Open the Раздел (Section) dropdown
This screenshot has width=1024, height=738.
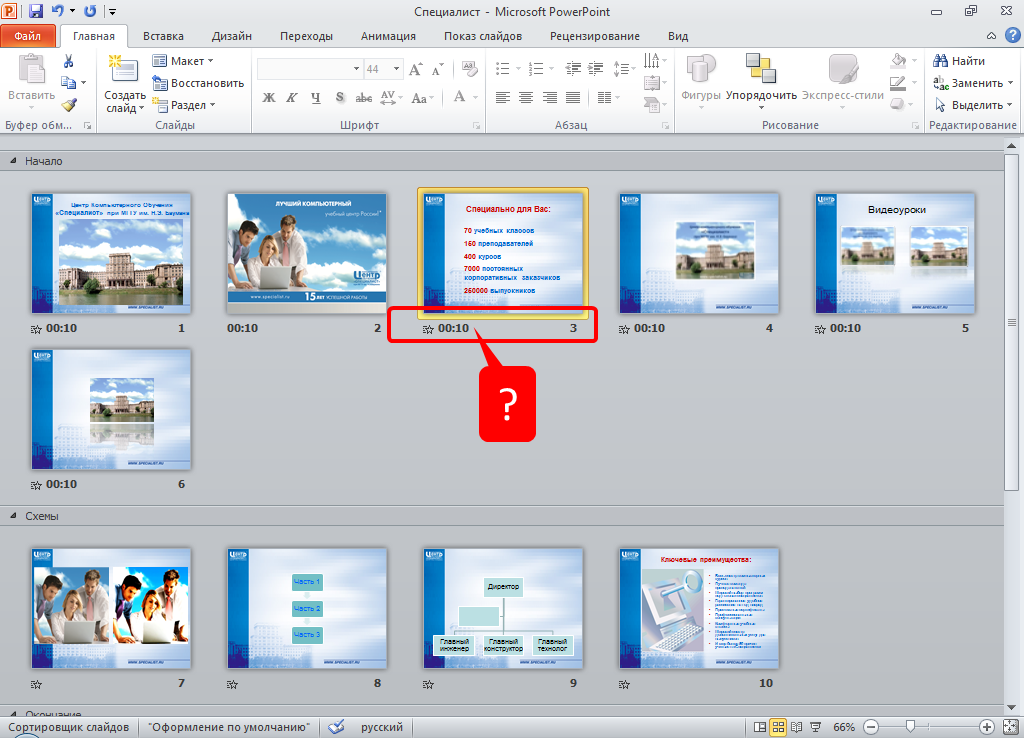point(184,105)
